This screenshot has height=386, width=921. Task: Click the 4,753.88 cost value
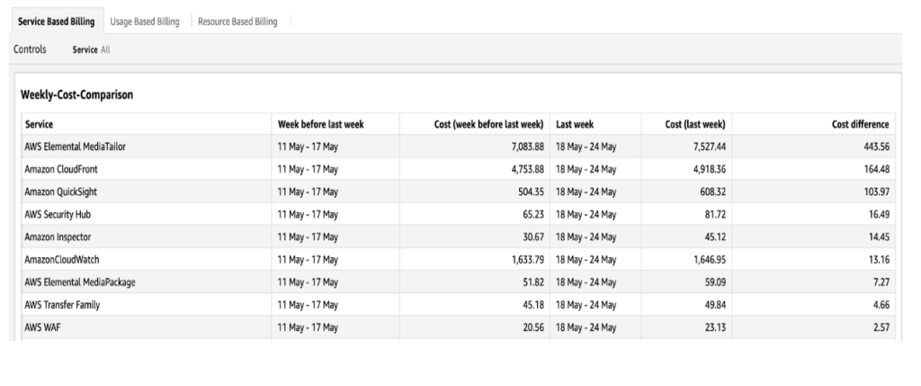click(527, 169)
